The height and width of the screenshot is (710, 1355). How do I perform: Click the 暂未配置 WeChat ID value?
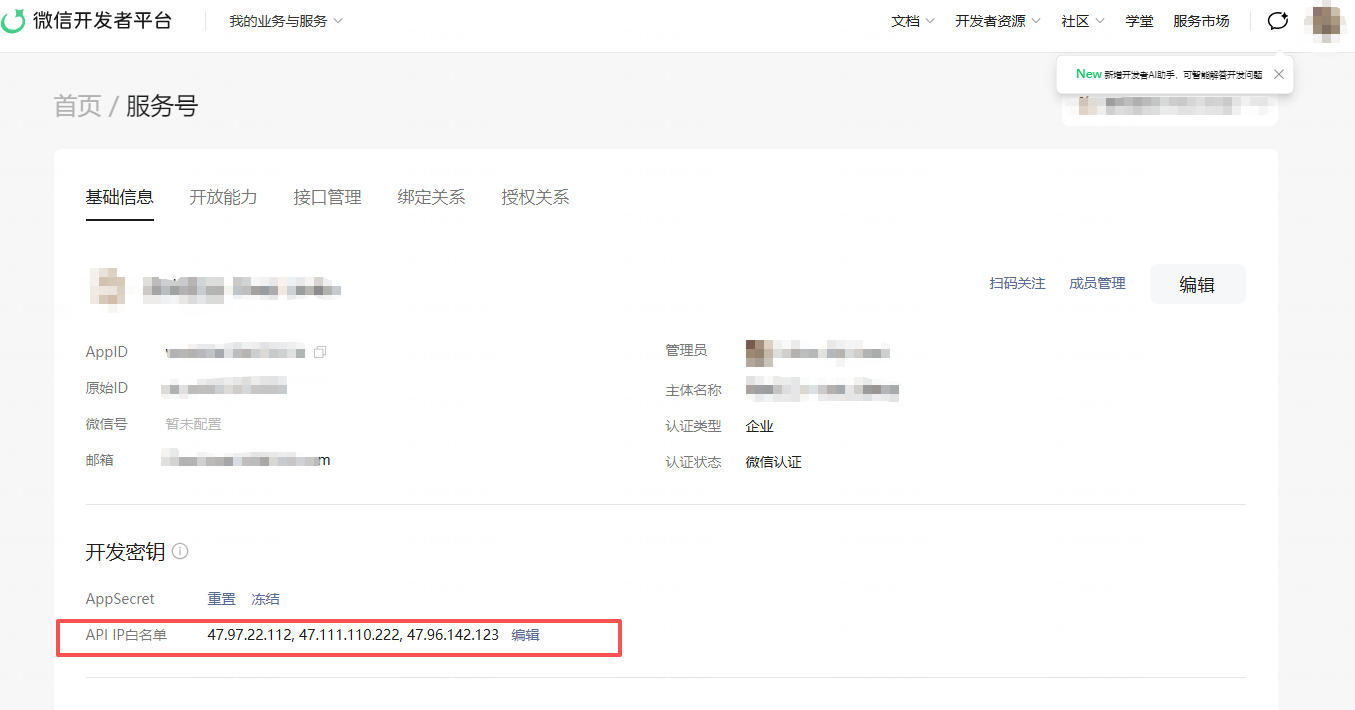[193, 424]
